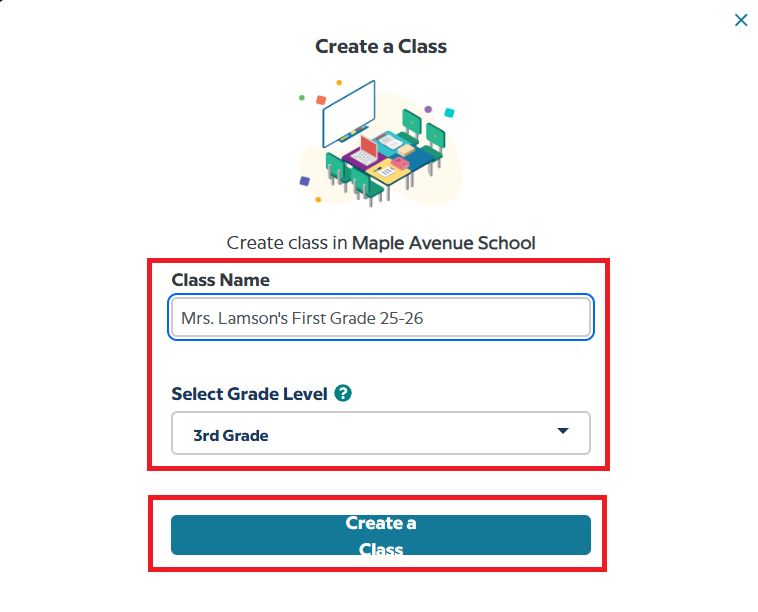Screen dimensions: 758x612
Task: Click the purple confetti square left of the illustration
Action: [x=304, y=181]
